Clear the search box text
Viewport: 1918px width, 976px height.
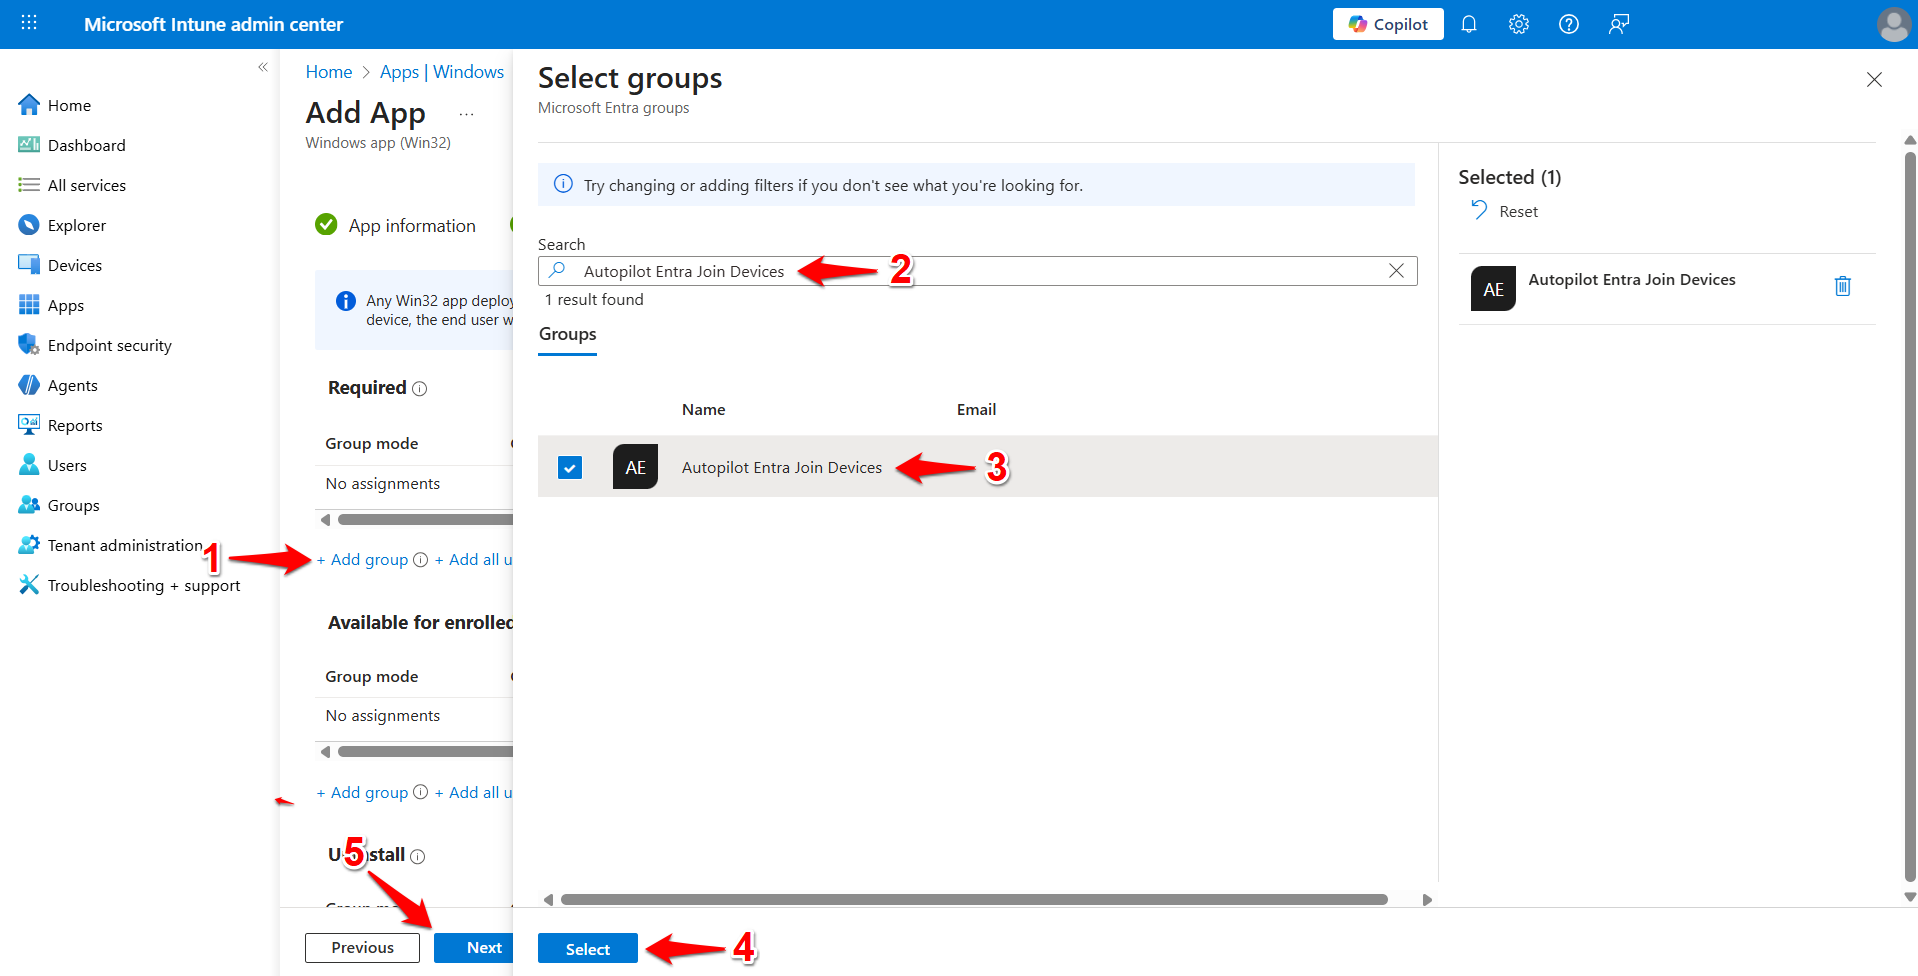pyautogui.click(x=1396, y=271)
